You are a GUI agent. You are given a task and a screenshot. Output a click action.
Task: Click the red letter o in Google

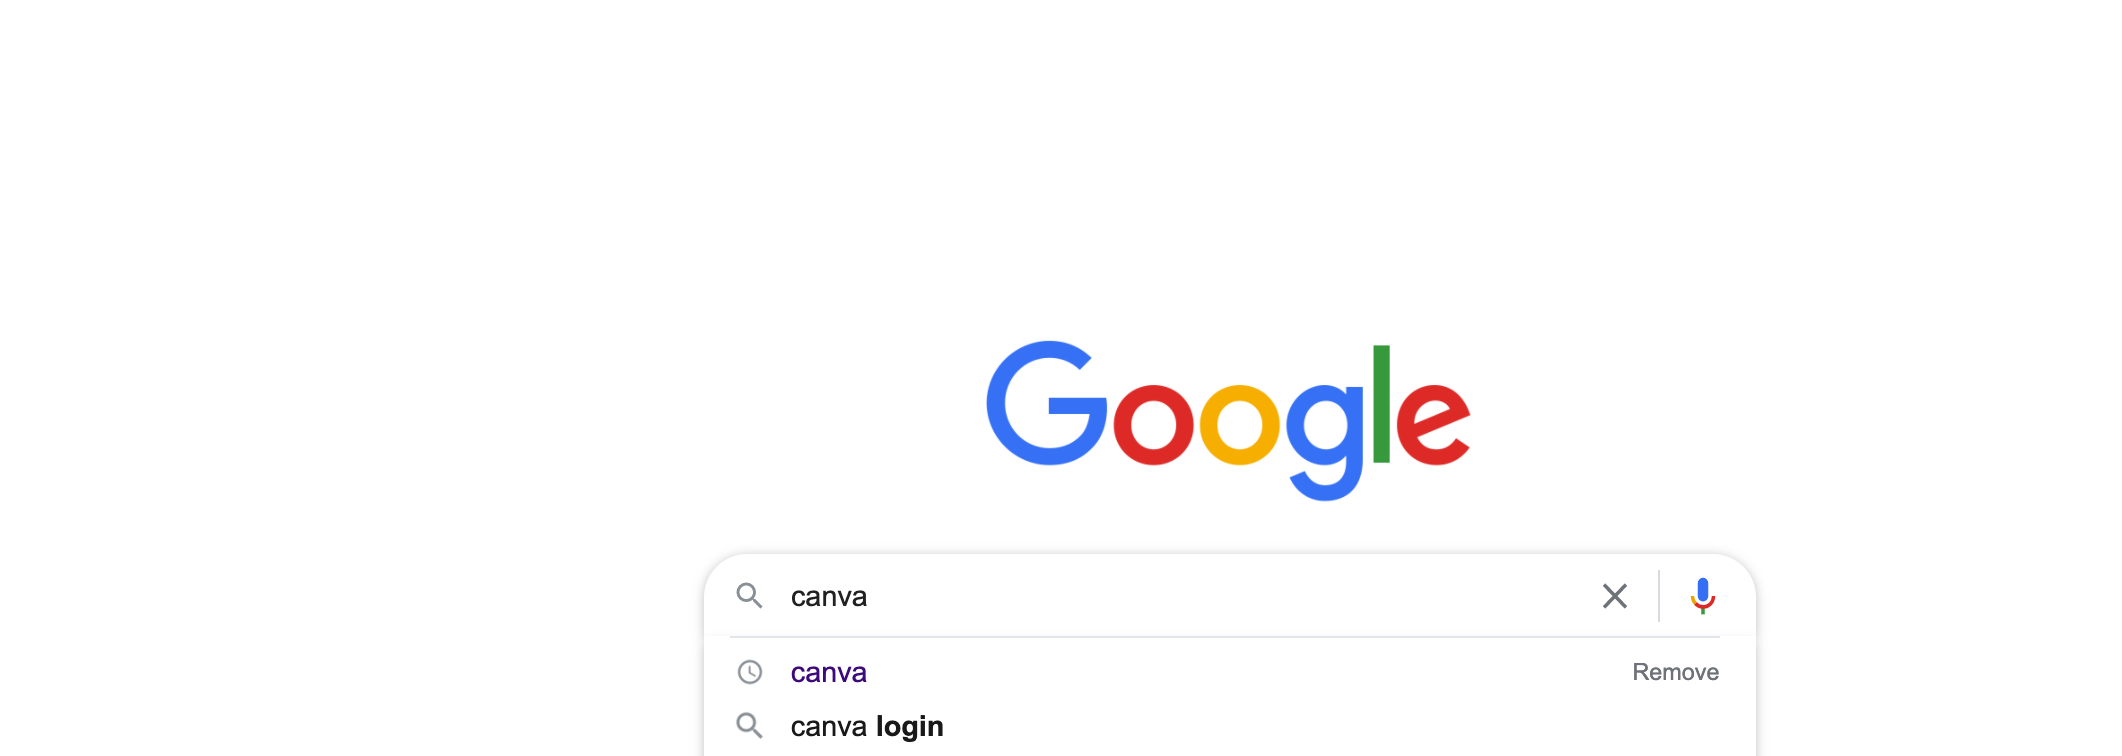point(1153,425)
